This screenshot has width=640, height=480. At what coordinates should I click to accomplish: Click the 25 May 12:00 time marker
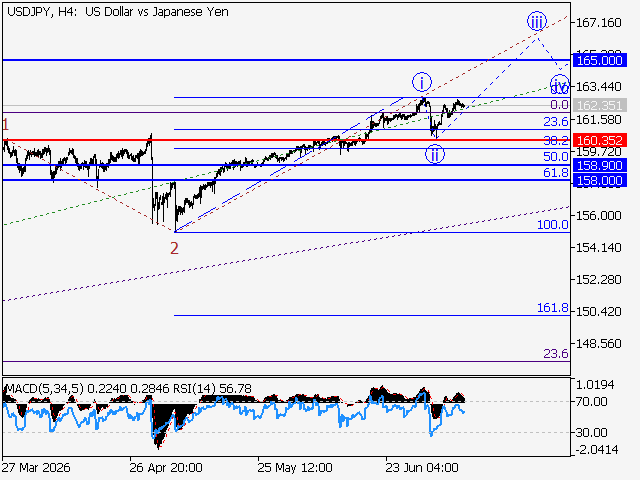click(295, 467)
